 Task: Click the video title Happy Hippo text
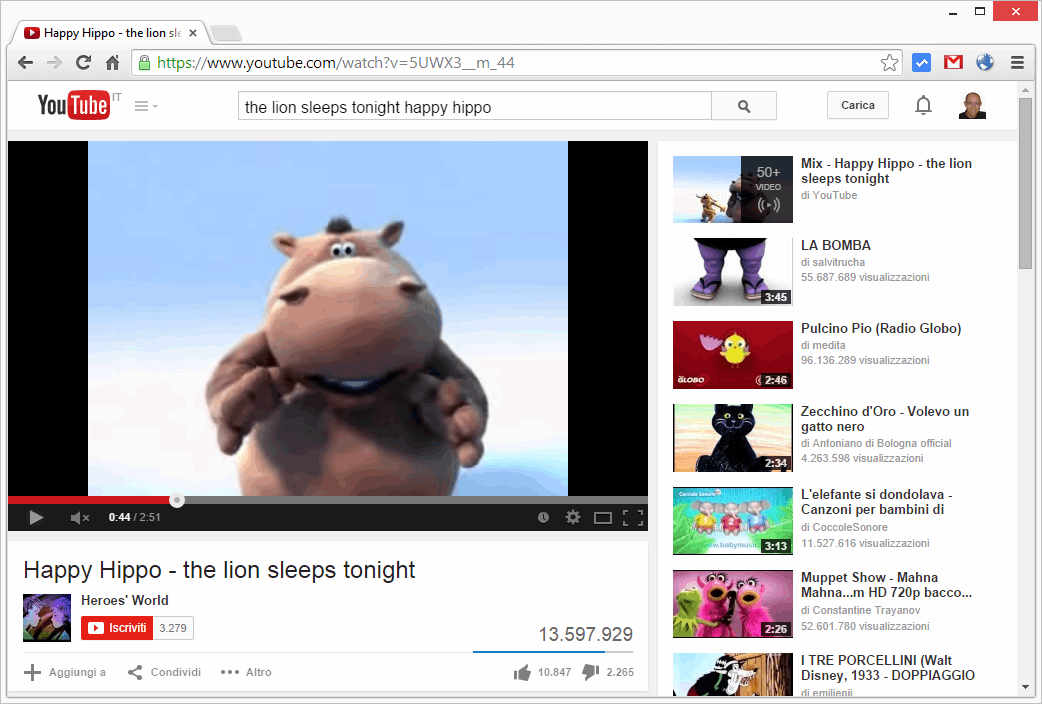click(219, 570)
